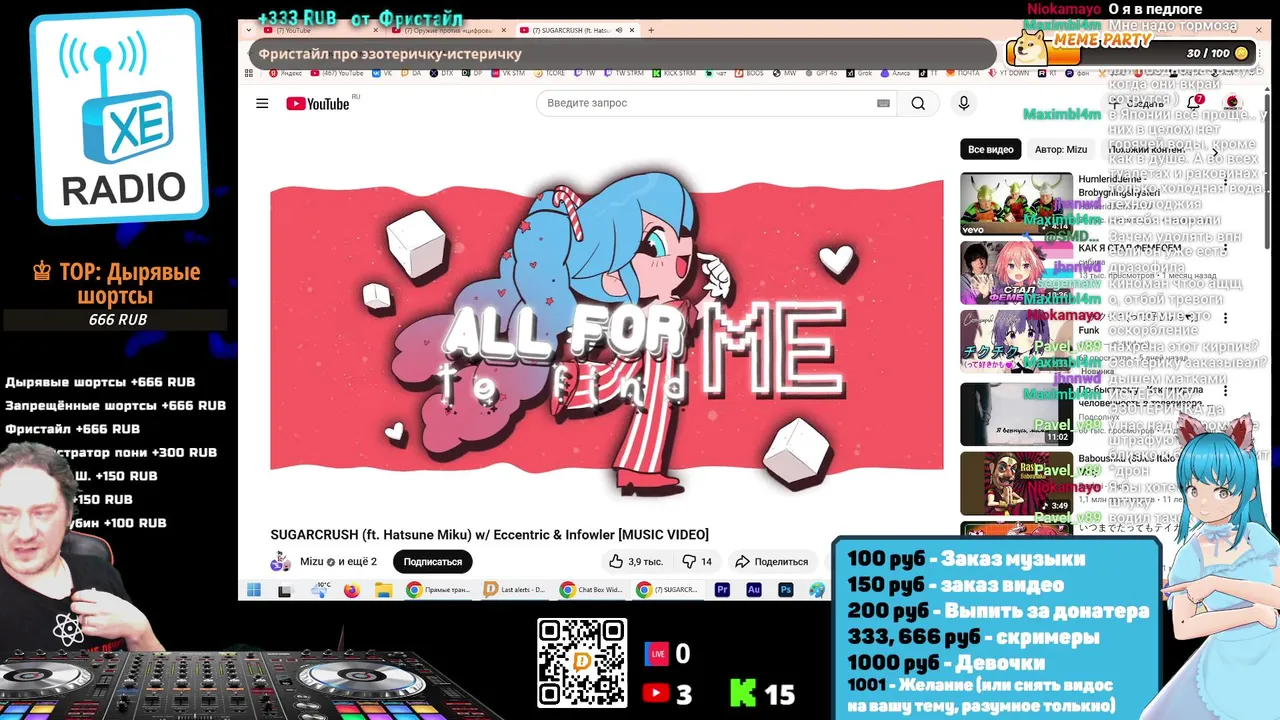1280x720 pixels.
Task: Play 'КАК Я СТАЛ ФЕМБОЕМ' video thumbnail
Action: [1016, 272]
